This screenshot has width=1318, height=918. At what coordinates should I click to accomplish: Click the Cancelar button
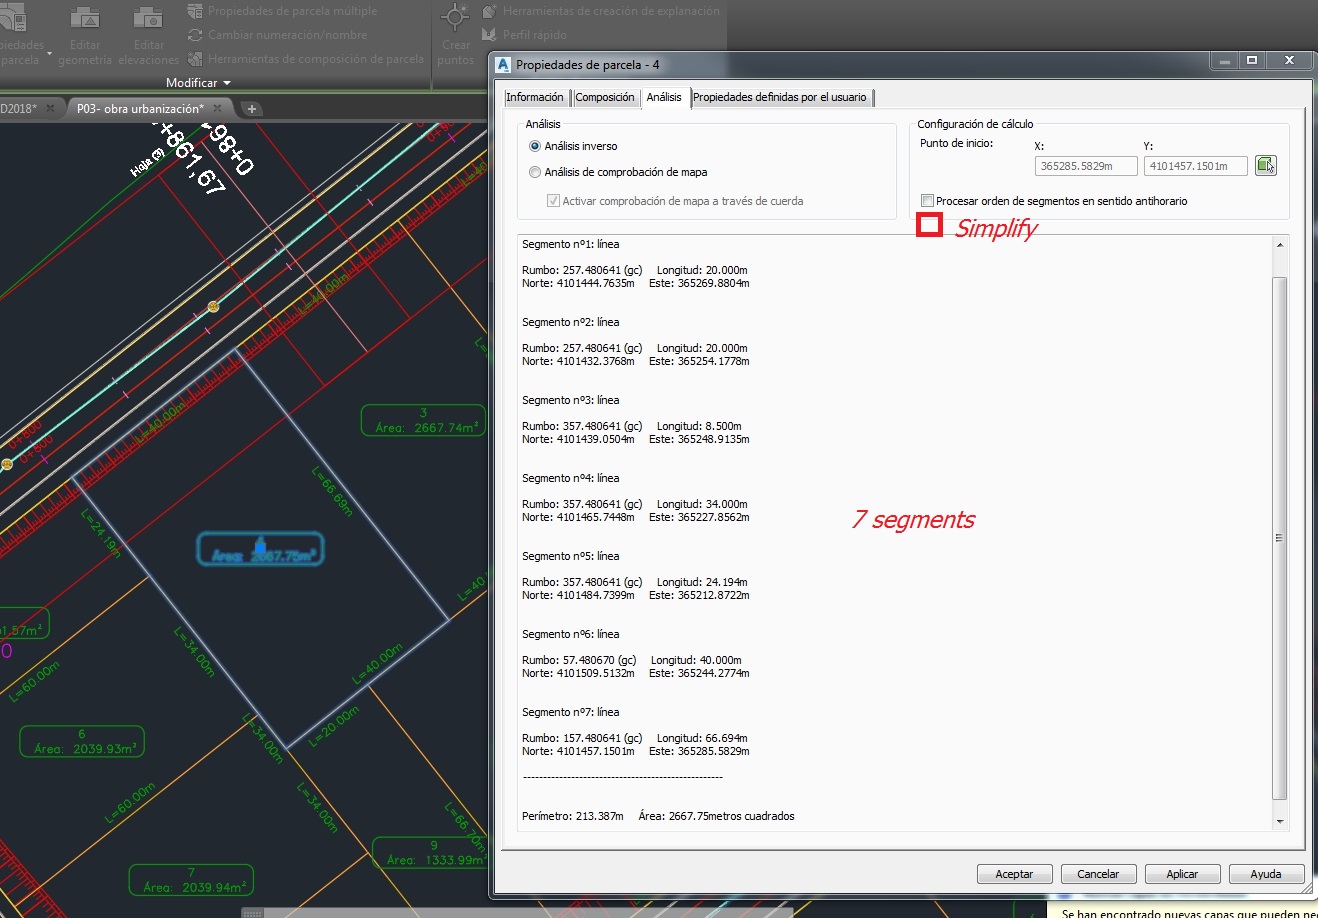point(1098,874)
